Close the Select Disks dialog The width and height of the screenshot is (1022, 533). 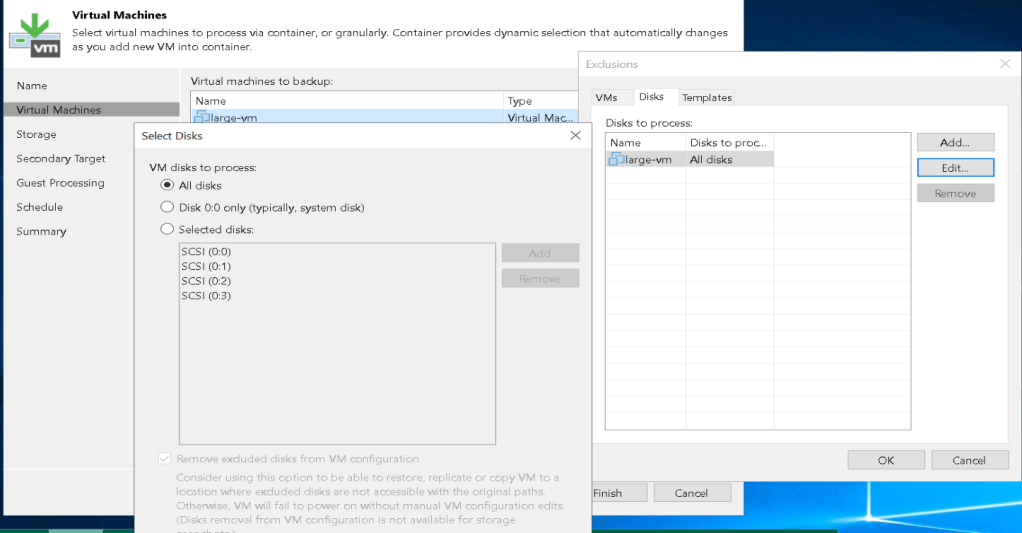(575, 135)
